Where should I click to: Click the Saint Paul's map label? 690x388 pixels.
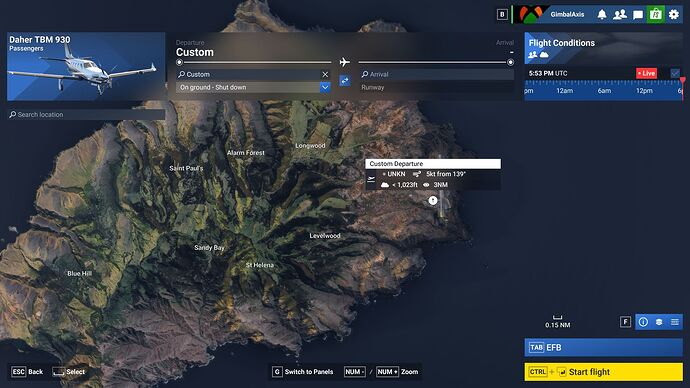tap(187, 168)
